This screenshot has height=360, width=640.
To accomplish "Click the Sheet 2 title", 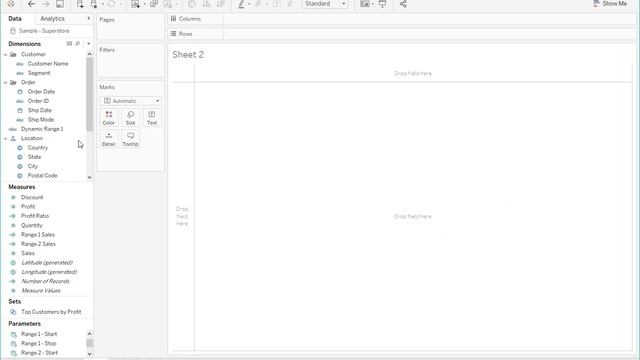I will pyautogui.click(x=188, y=55).
